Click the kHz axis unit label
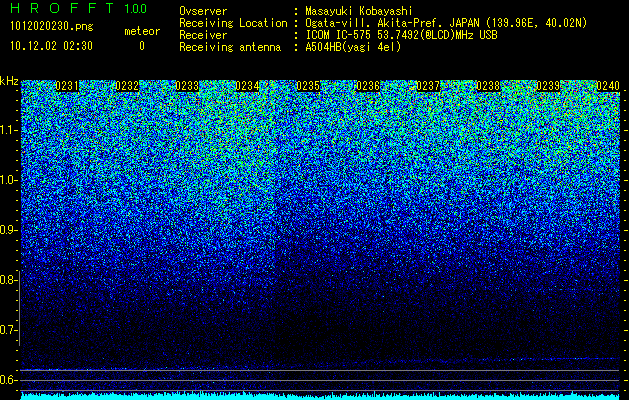This screenshot has height=400, width=629. [x=9, y=81]
